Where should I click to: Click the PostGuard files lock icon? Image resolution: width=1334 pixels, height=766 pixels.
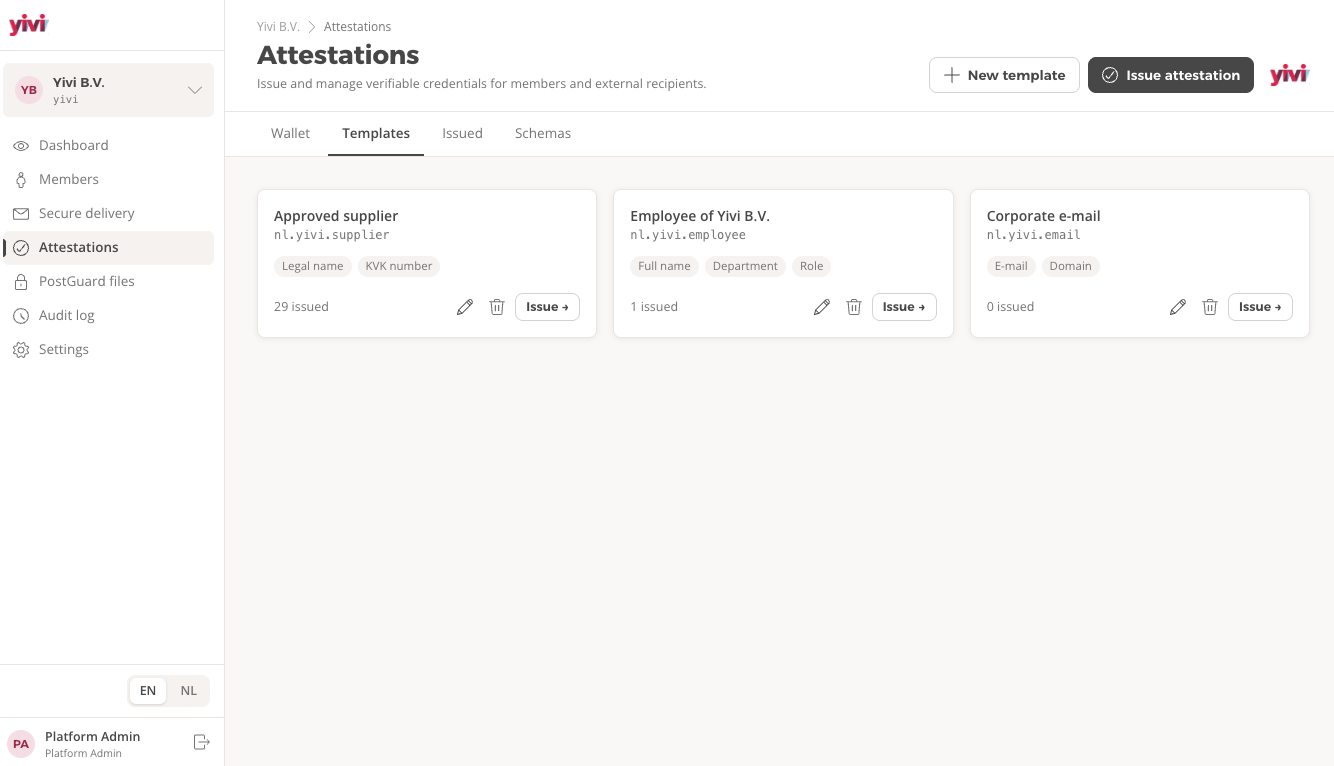[21, 282]
